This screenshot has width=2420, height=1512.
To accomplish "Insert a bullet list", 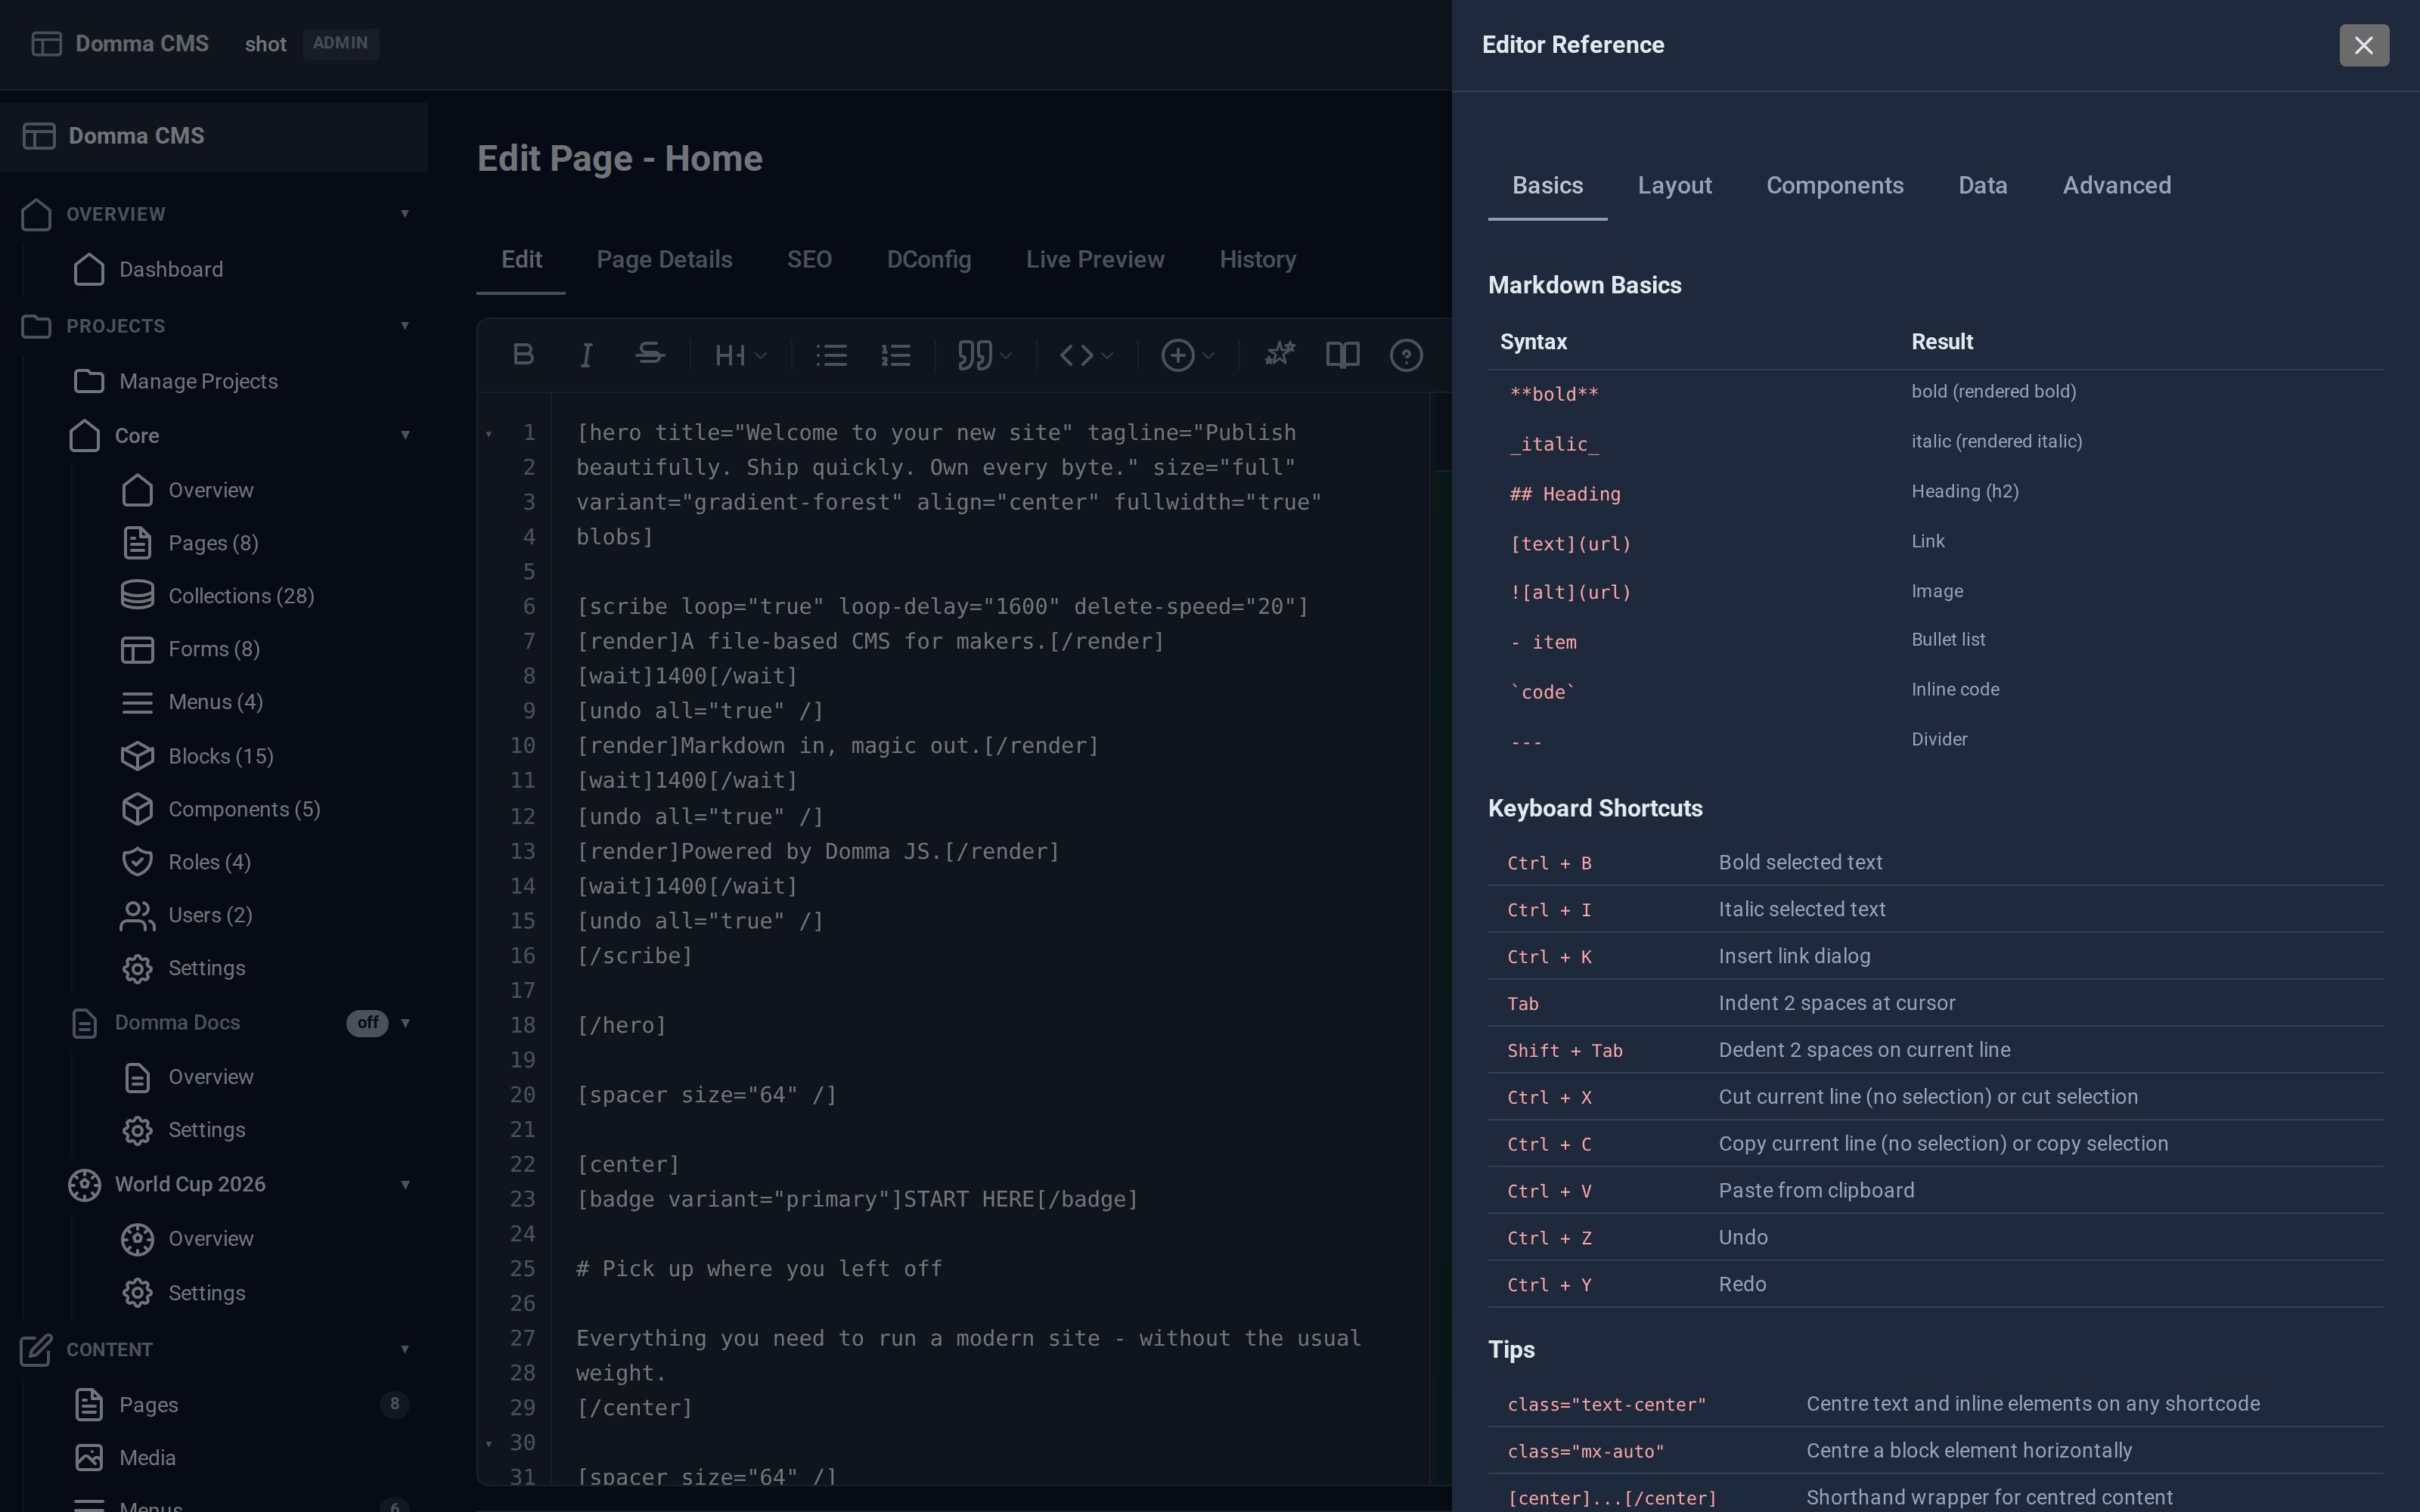I will coord(831,355).
